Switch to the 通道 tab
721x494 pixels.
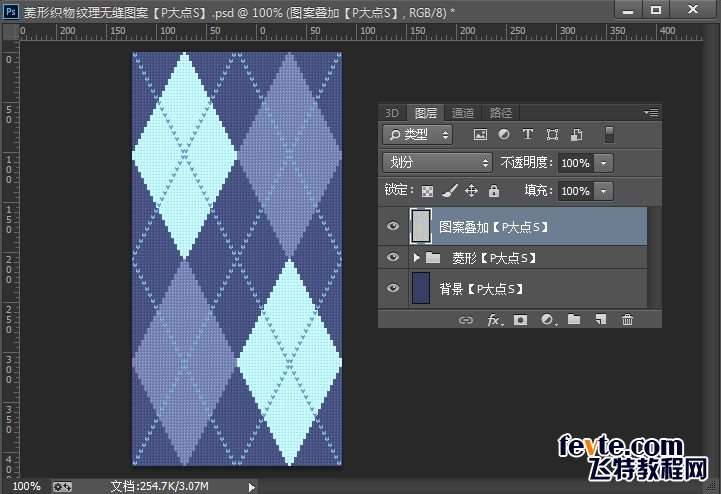click(463, 113)
